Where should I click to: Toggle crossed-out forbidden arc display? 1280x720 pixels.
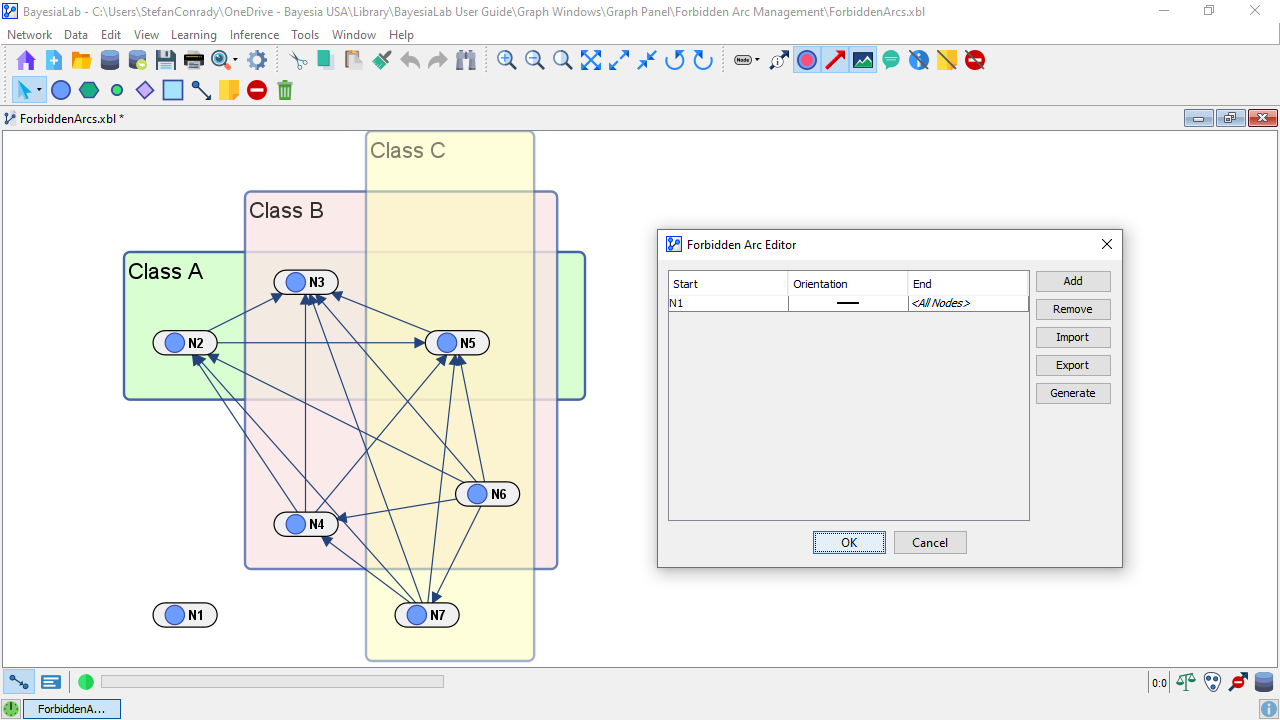coord(975,60)
